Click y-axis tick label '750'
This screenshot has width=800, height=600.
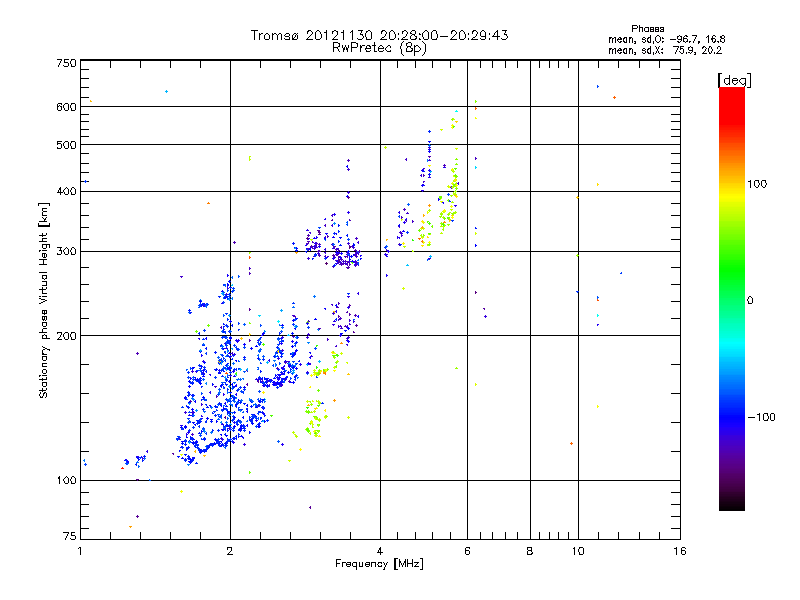pos(66,63)
